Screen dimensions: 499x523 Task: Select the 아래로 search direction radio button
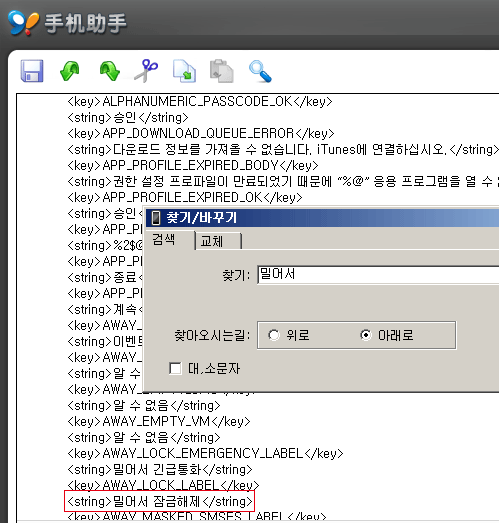pyautogui.click(x=366, y=335)
